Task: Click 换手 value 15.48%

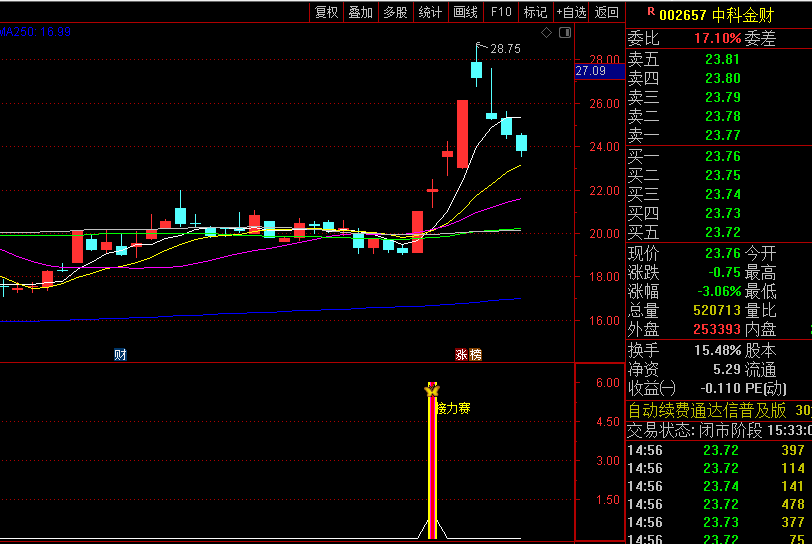Action: point(718,350)
